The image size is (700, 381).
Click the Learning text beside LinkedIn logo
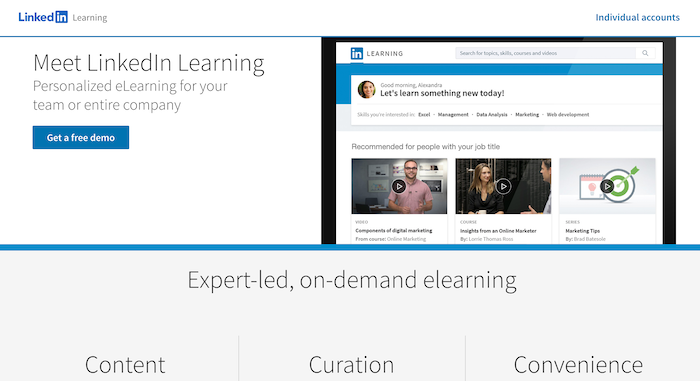click(90, 18)
